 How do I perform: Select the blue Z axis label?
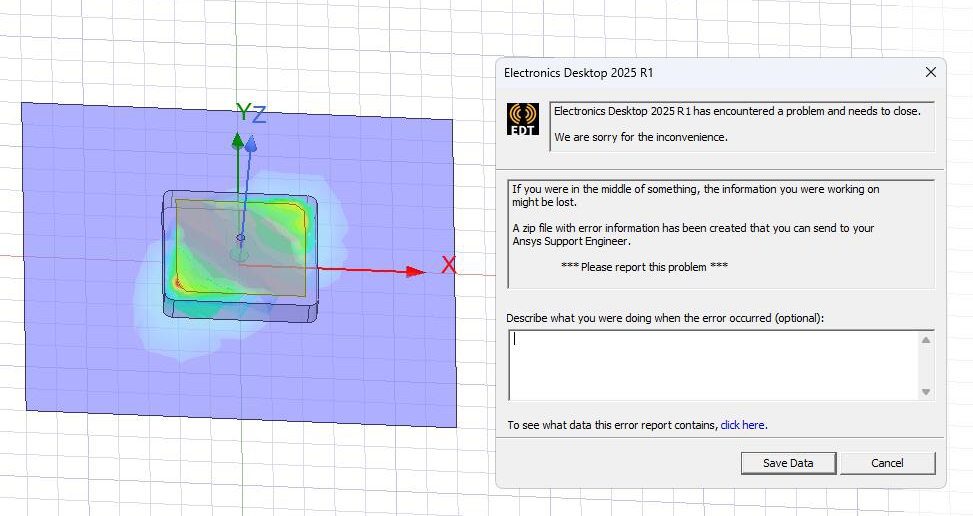coord(259,114)
